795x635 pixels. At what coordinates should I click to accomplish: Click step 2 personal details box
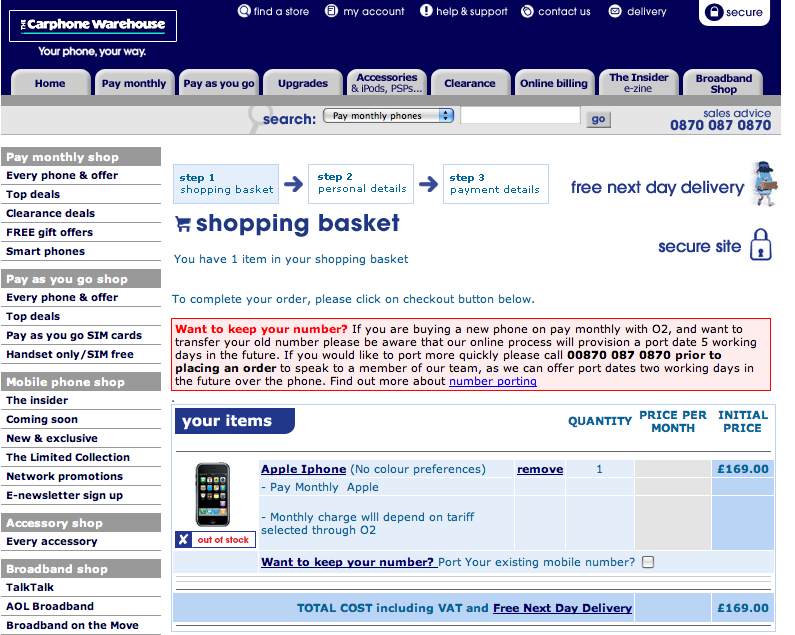click(x=361, y=184)
